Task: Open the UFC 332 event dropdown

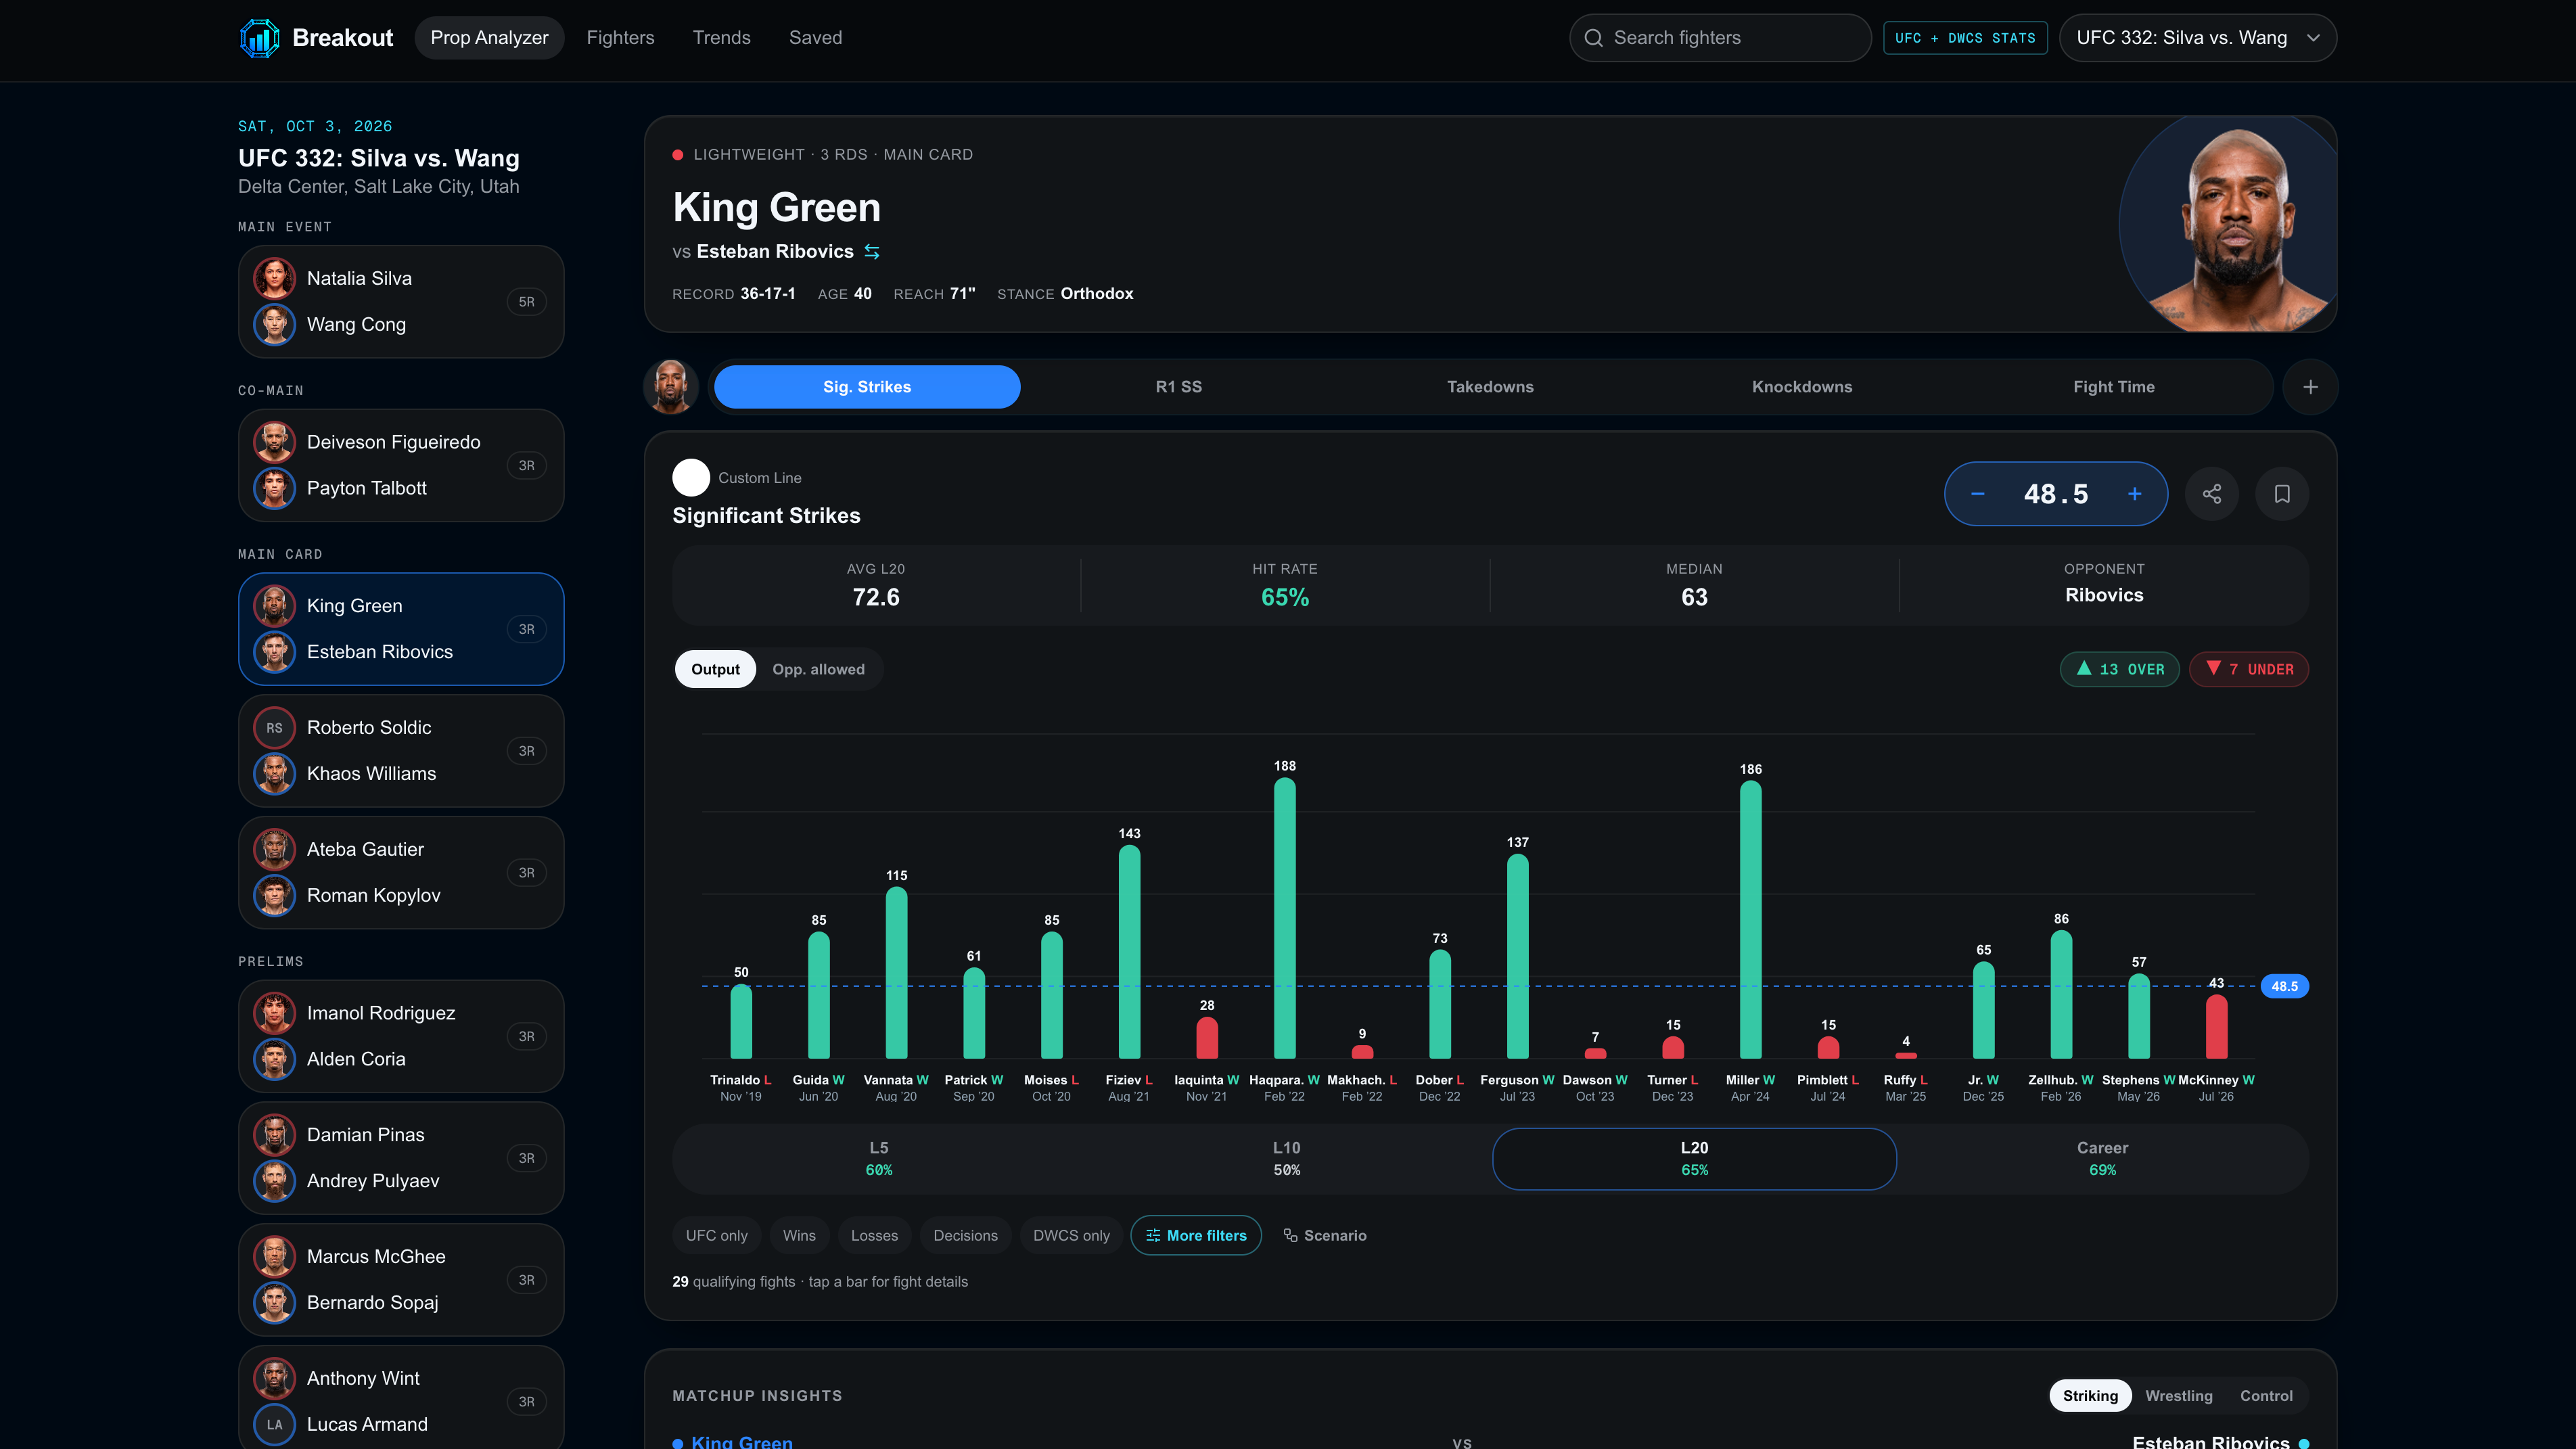Action: coord(2197,38)
